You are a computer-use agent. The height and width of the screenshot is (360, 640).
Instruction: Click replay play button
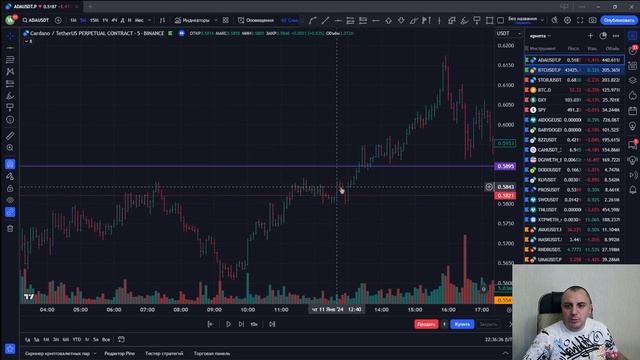[228, 324]
